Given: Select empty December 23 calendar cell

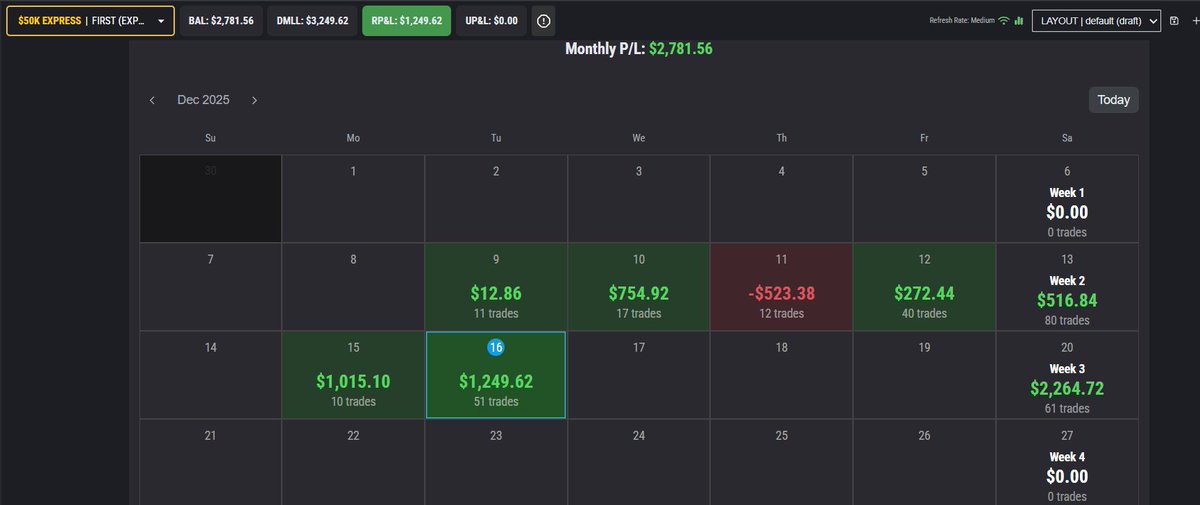Looking at the screenshot, I should click(x=496, y=462).
